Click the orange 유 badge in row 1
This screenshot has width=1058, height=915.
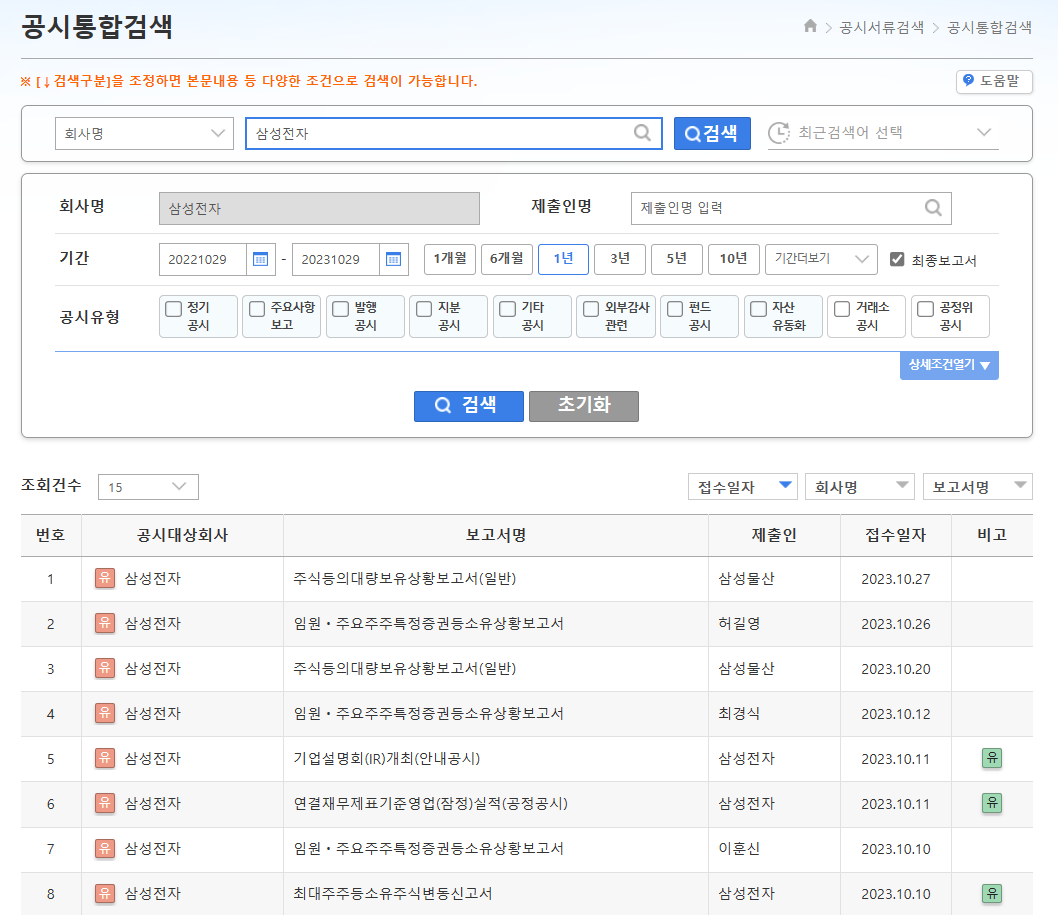pyautogui.click(x=105, y=578)
